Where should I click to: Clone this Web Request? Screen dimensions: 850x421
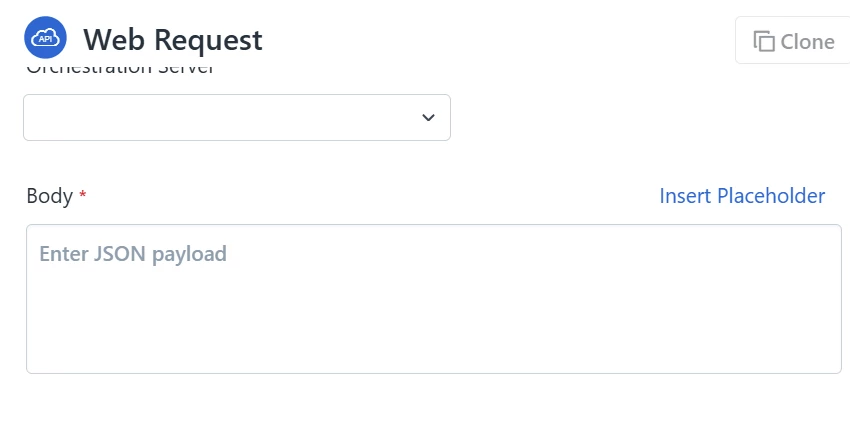coord(794,41)
